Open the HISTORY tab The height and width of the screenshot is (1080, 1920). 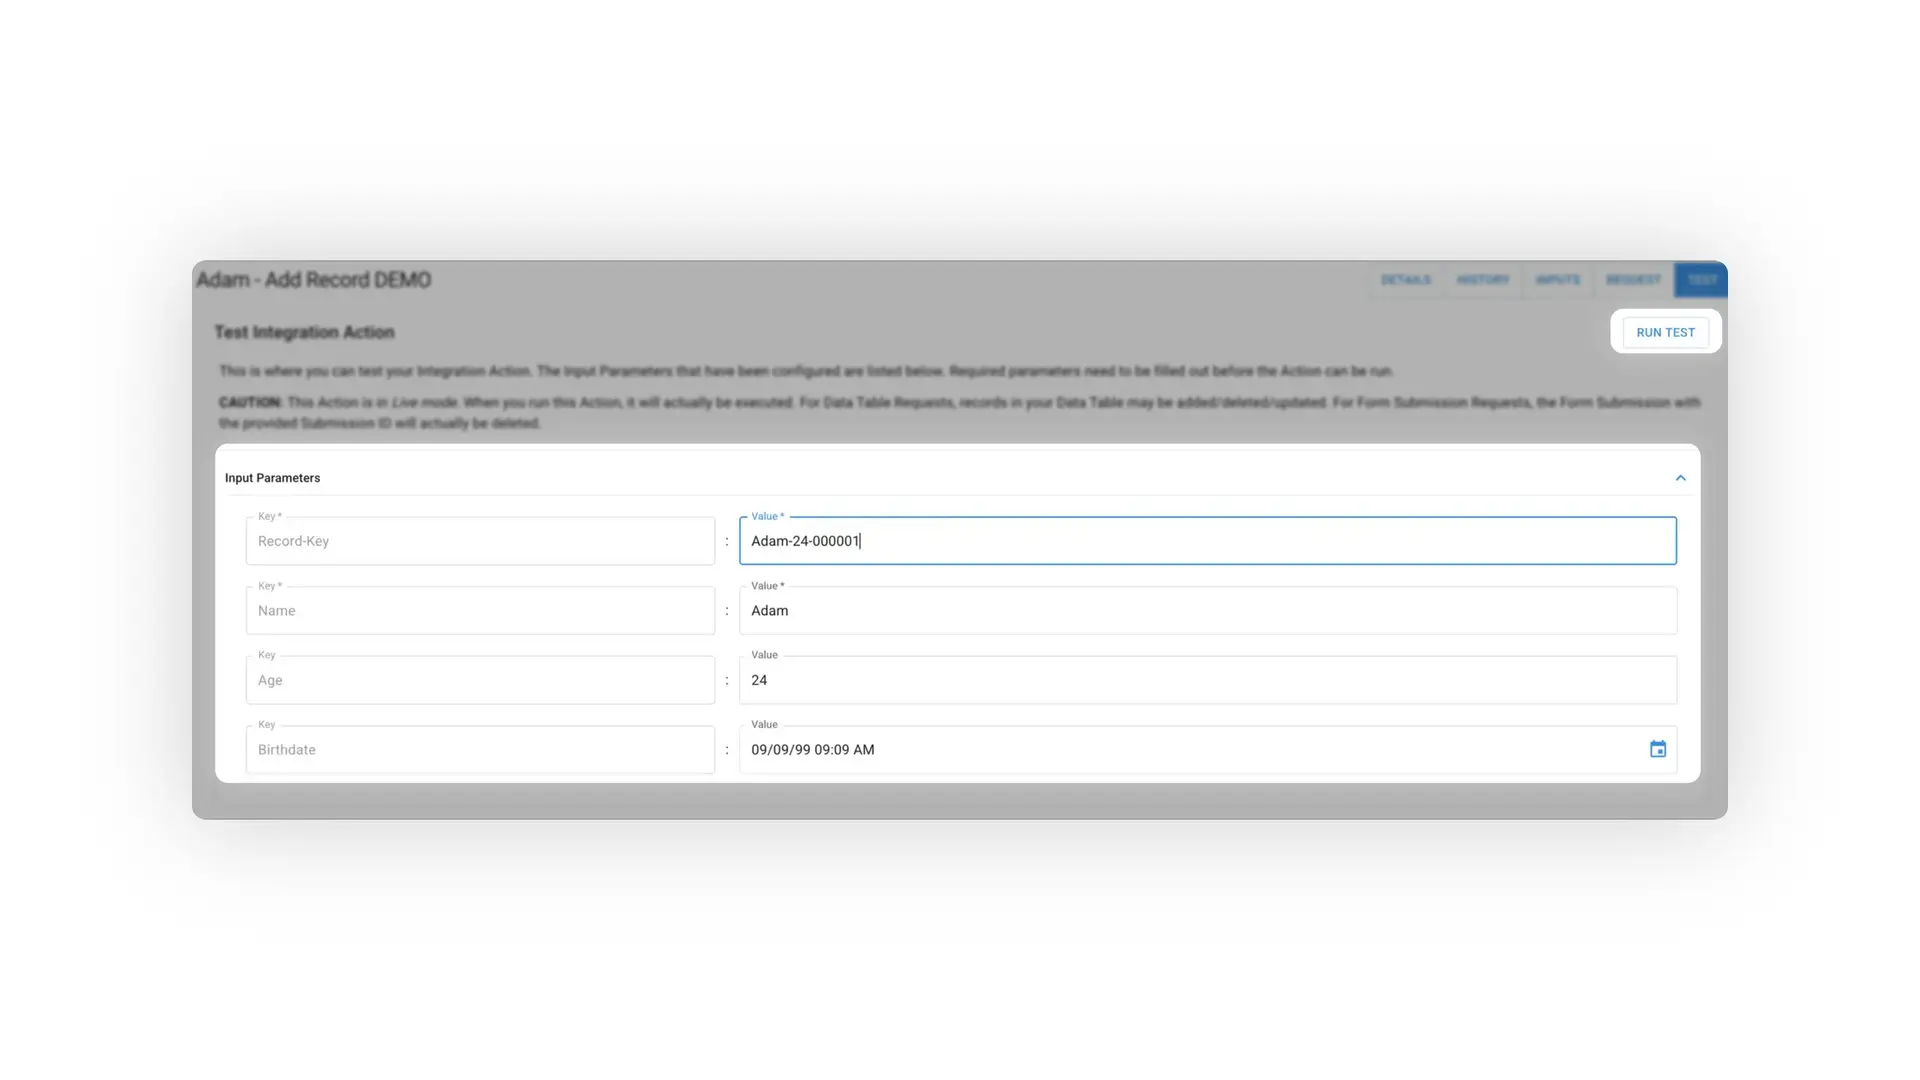(1483, 281)
